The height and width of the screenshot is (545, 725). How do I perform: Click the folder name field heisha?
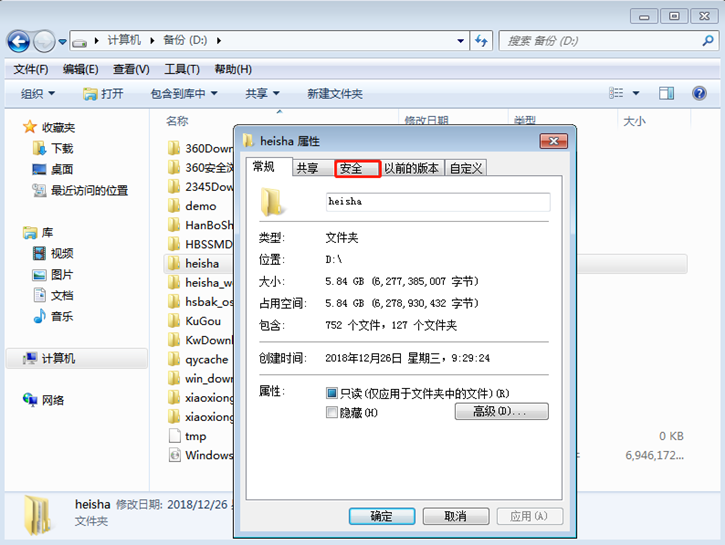436,201
